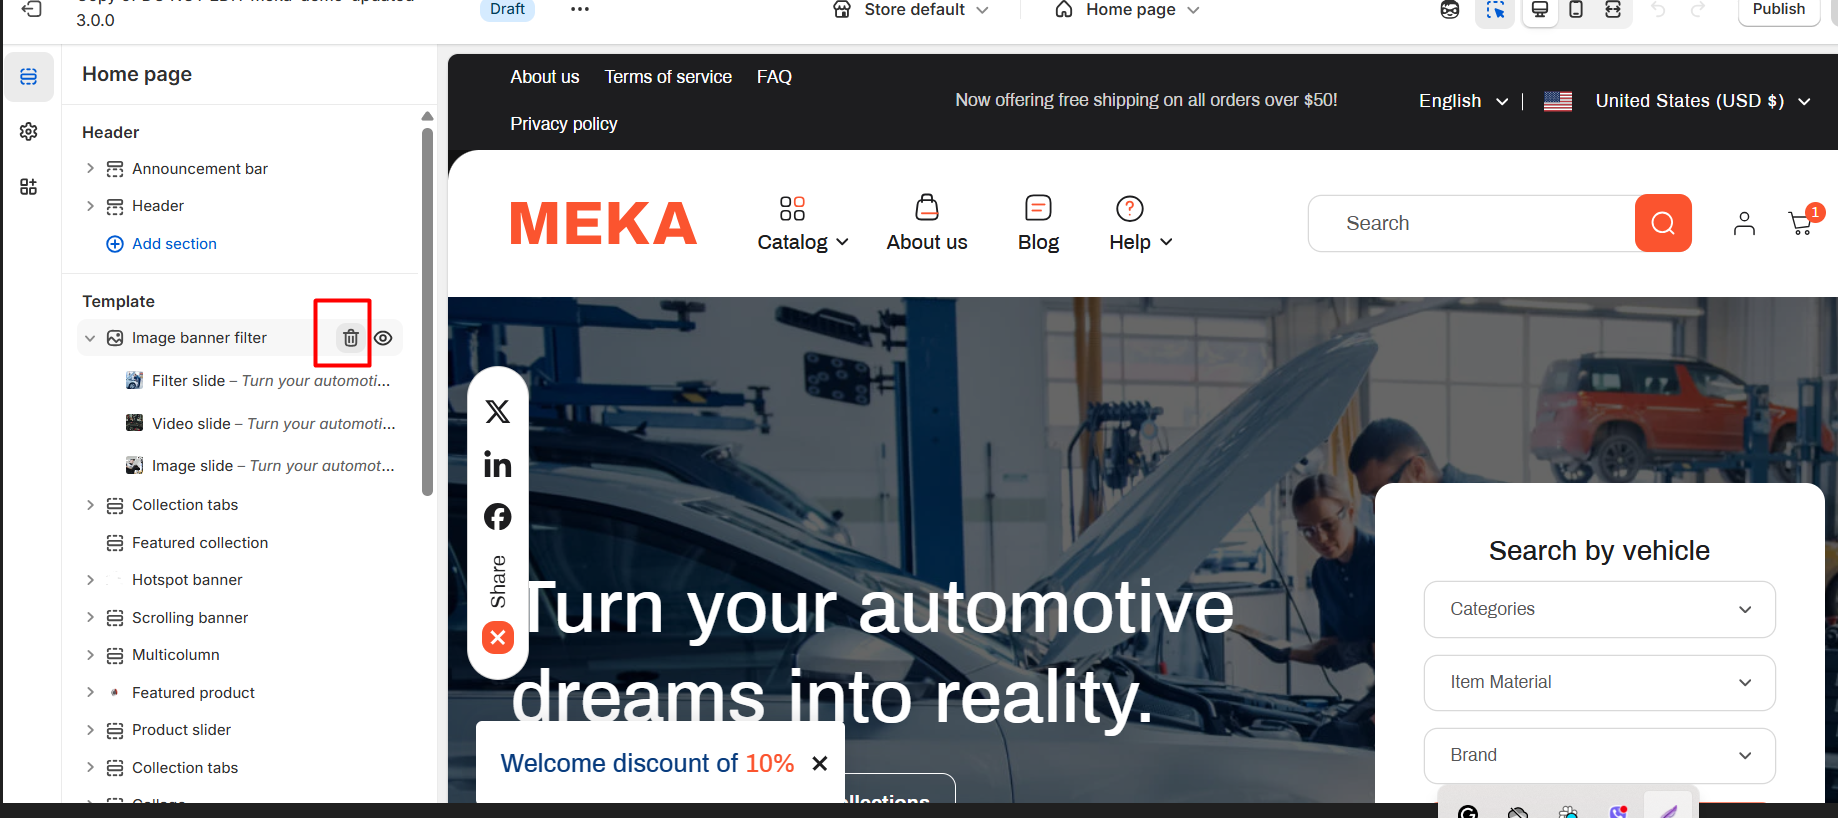The image size is (1838, 818).
Task: Open the App embeds sidebar icon
Action: point(29,187)
